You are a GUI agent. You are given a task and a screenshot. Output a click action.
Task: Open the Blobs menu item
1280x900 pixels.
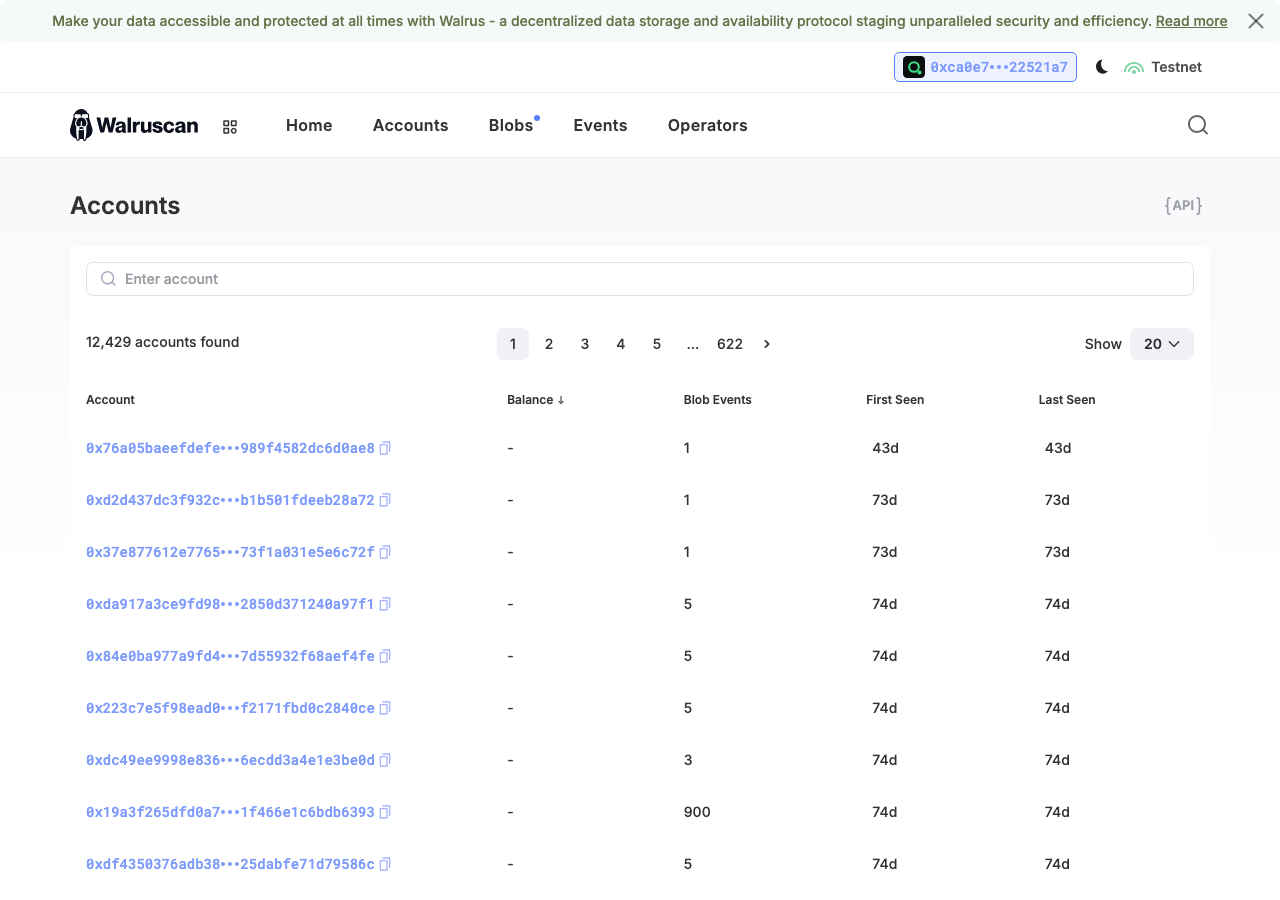click(511, 125)
